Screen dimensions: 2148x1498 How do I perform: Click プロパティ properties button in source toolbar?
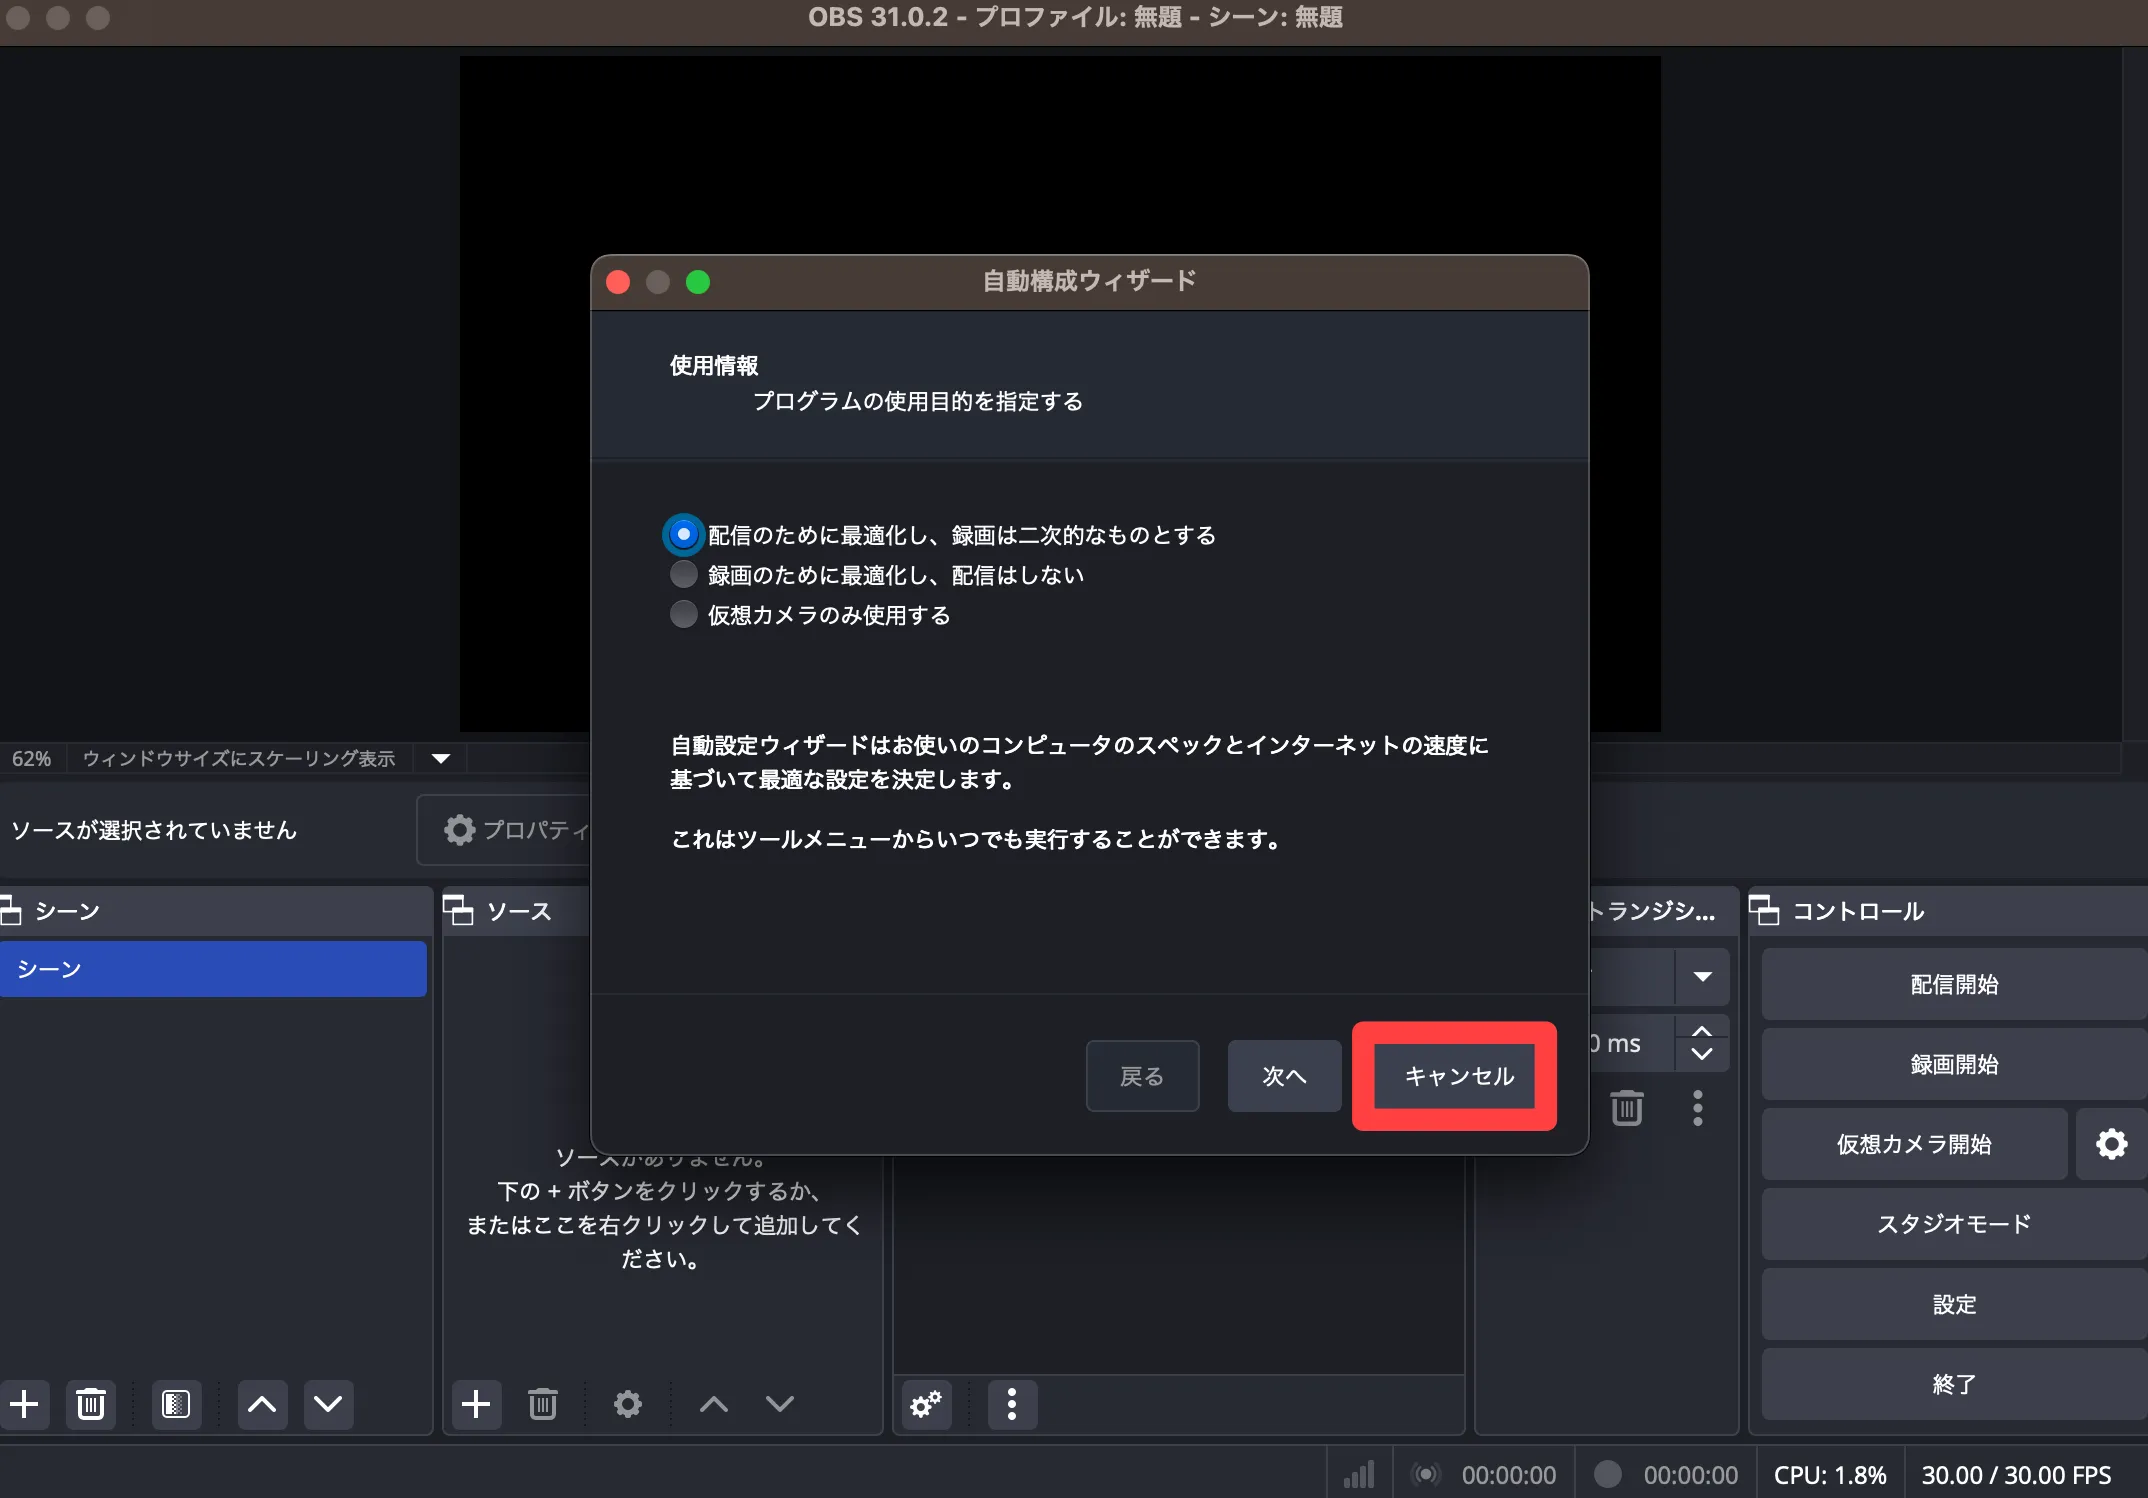coord(505,830)
